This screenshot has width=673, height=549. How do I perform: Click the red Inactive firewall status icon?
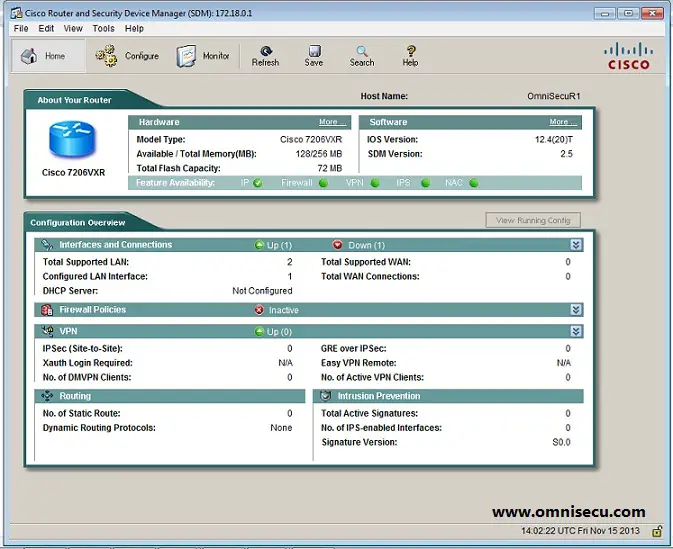pyautogui.click(x=259, y=309)
